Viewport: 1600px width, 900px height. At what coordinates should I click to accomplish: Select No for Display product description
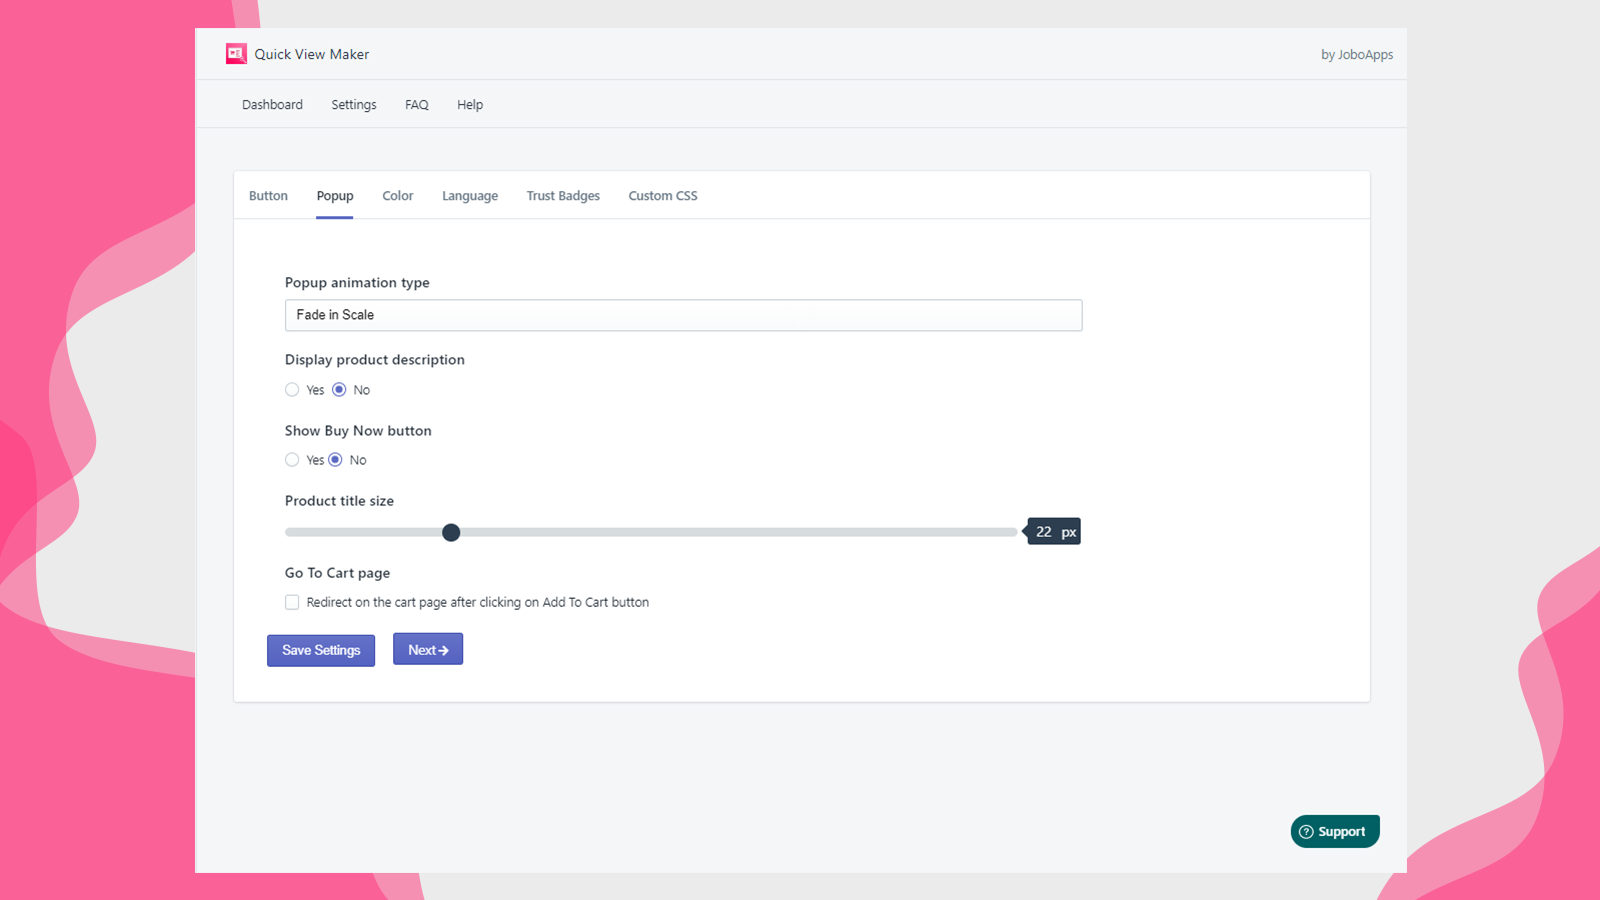338,389
